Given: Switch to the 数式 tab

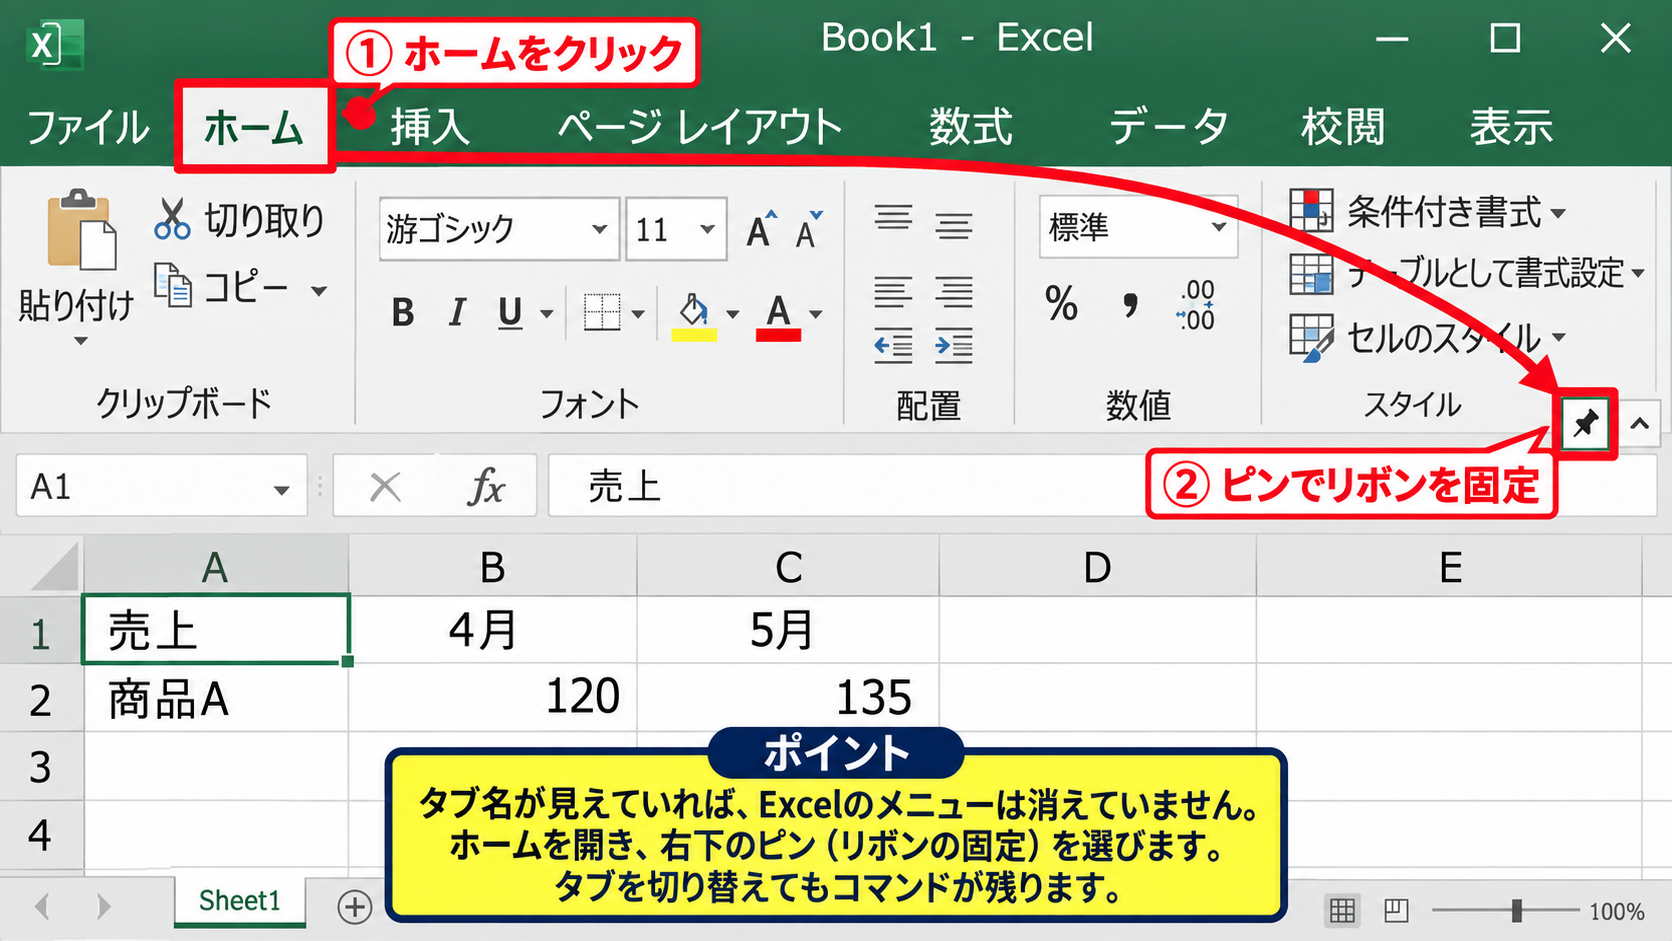Looking at the screenshot, I should click(x=971, y=127).
